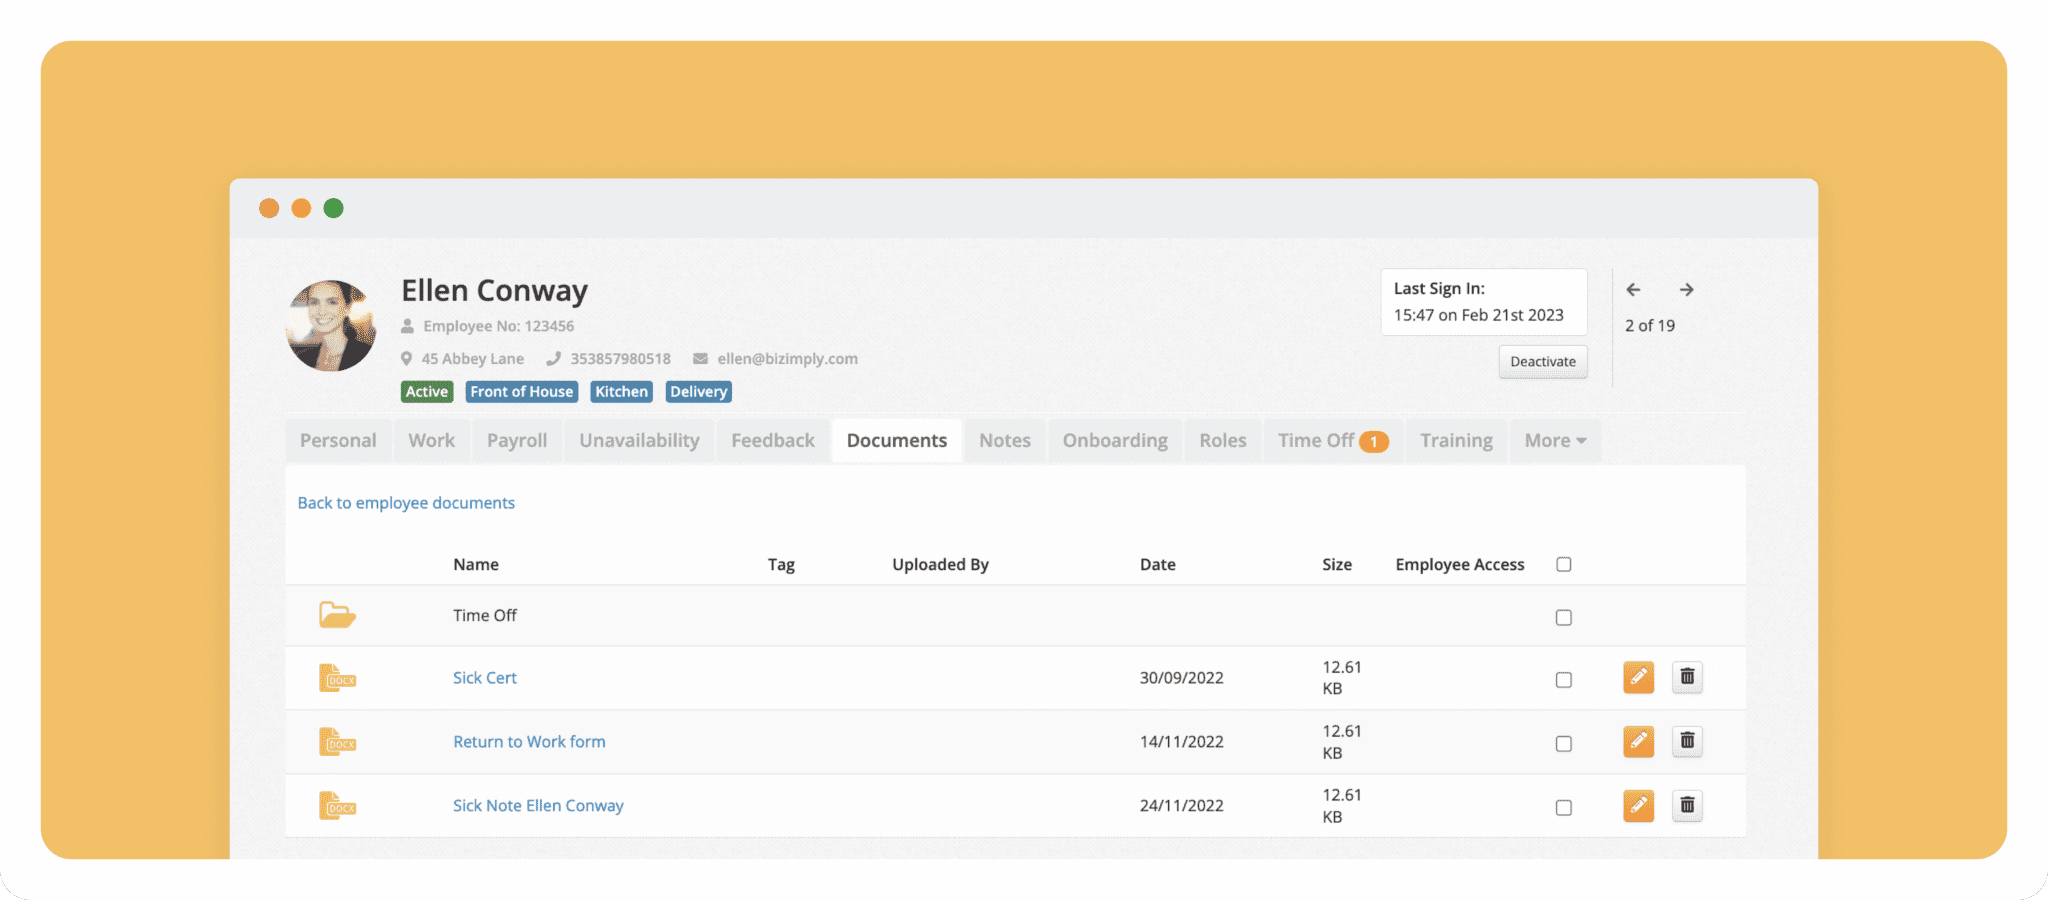Edit the Sick Cert document with pencil icon
The height and width of the screenshot is (900, 2048).
[1638, 677]
